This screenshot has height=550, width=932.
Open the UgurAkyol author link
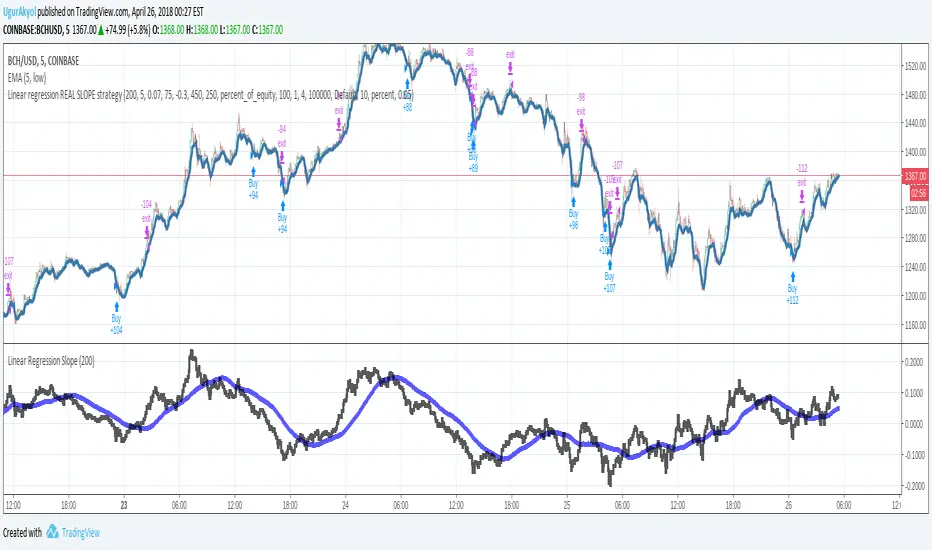19,11
